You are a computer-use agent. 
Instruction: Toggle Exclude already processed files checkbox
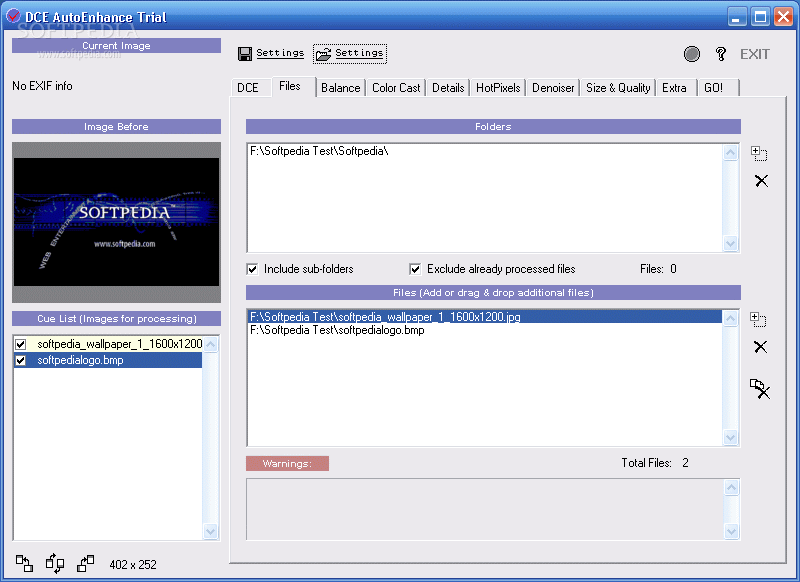[x=415, y=269]
